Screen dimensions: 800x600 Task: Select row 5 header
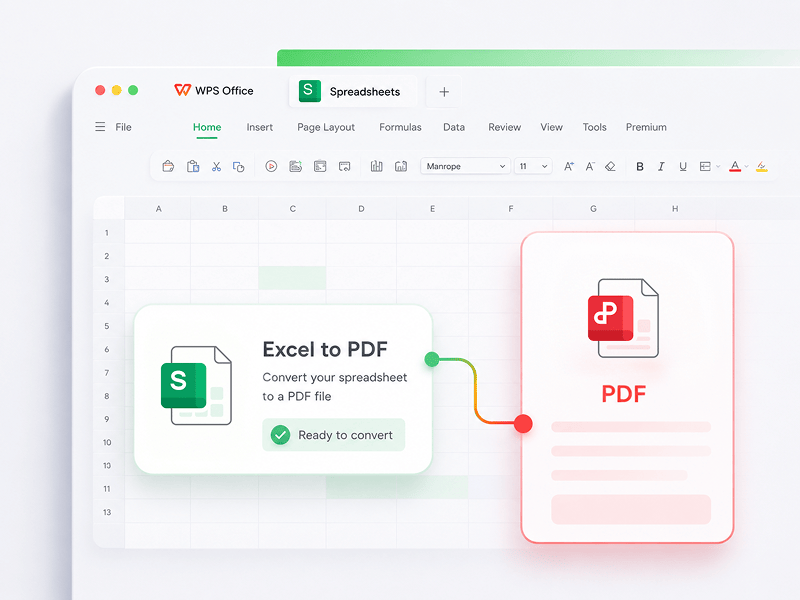pos(107,326)
